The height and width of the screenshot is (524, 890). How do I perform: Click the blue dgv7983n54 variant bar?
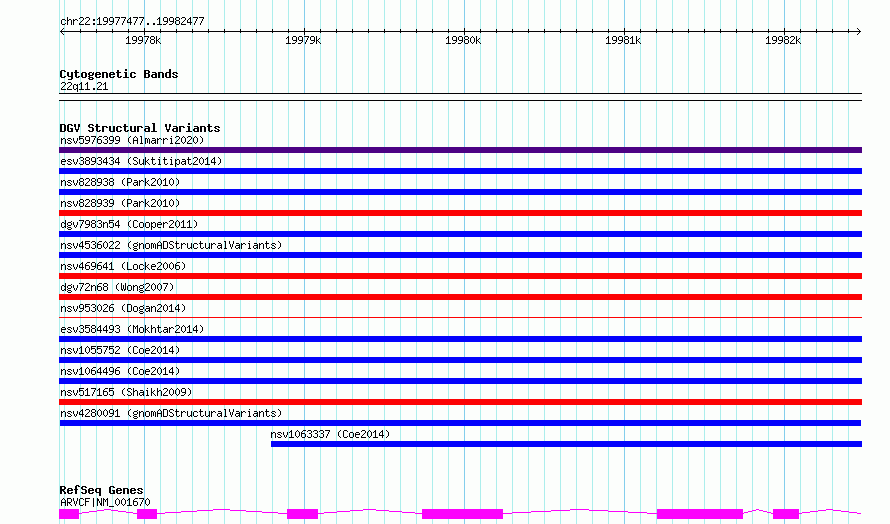[x=460, y=234]
